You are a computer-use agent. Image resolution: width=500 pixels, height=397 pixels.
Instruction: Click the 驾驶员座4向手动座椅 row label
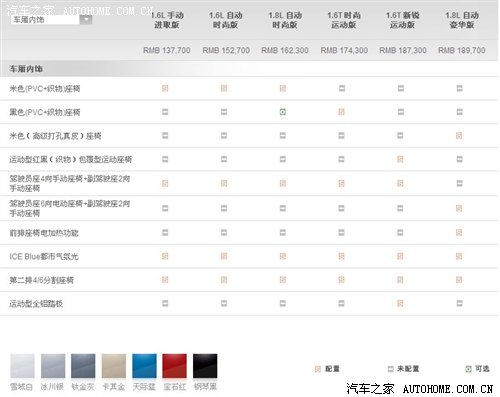(70, 184)
